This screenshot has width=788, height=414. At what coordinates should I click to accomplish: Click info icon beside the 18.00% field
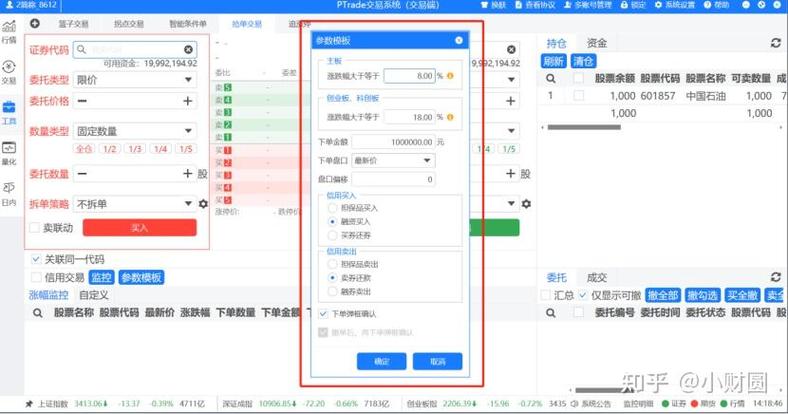pos(450,117)
